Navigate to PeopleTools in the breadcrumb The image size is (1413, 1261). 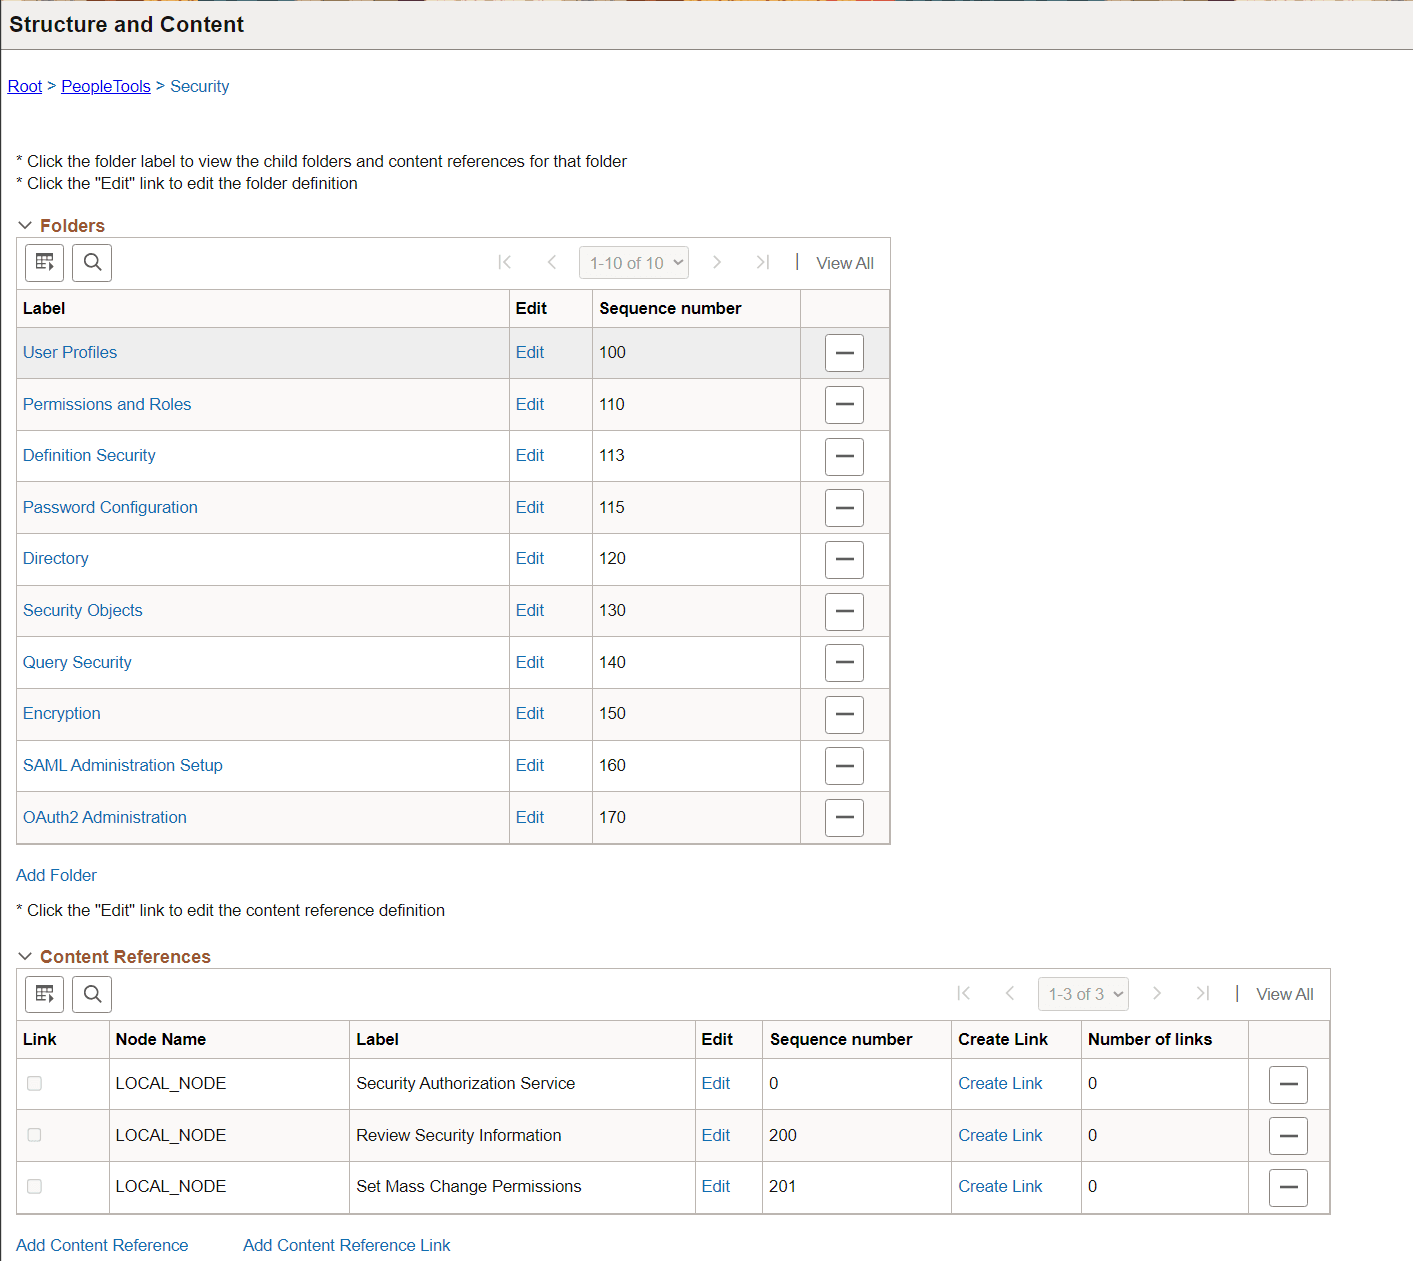click(106, 86)
